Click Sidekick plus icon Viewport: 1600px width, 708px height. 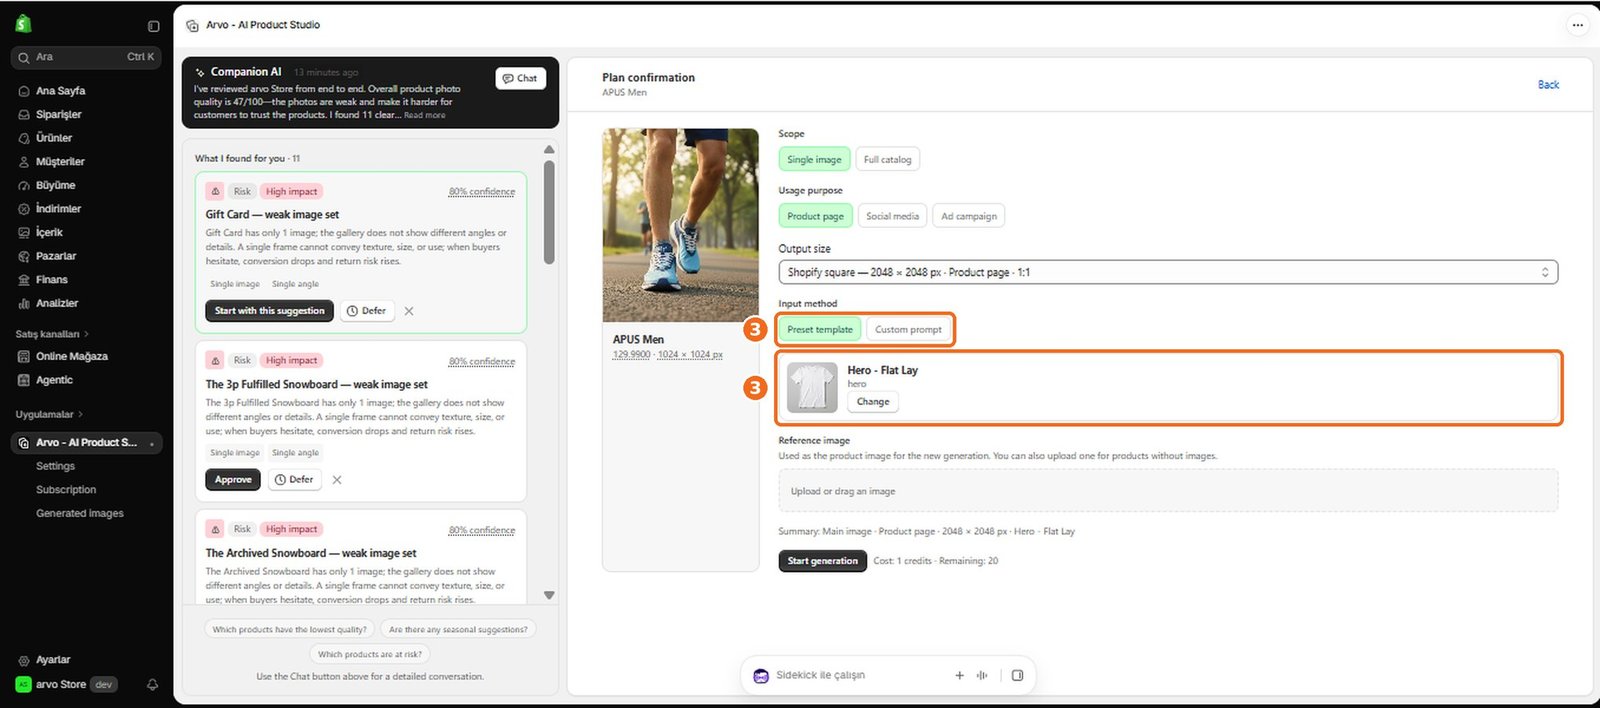pos(959,676)
